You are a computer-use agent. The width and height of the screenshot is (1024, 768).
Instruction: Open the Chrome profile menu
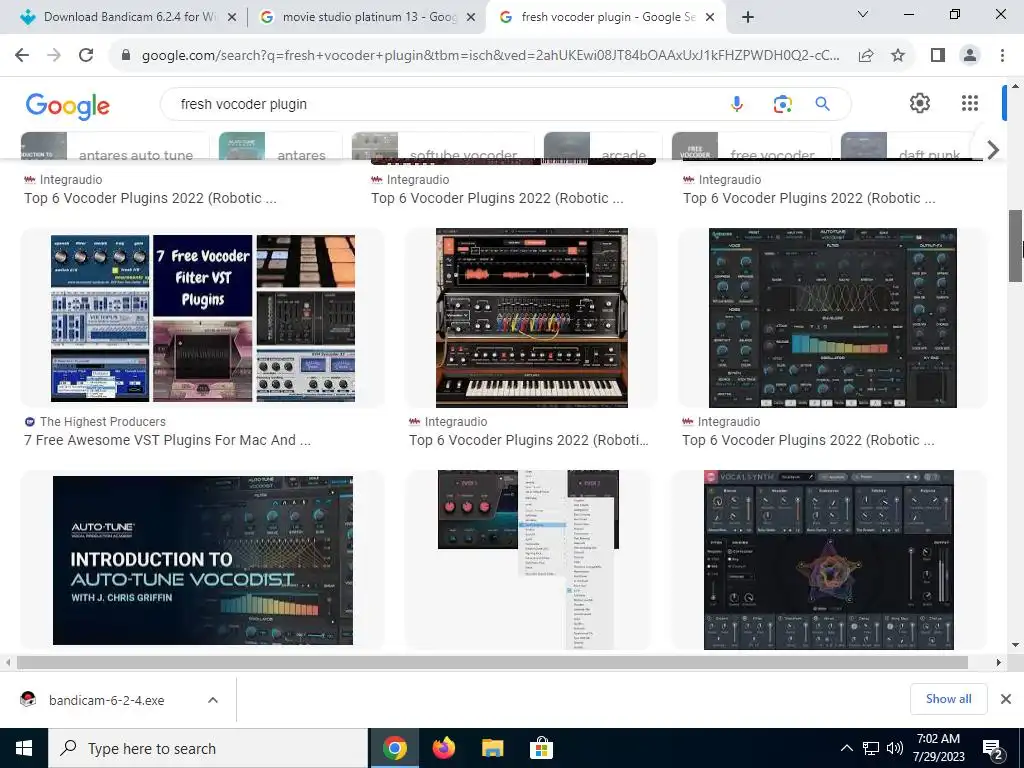point(970,56)
